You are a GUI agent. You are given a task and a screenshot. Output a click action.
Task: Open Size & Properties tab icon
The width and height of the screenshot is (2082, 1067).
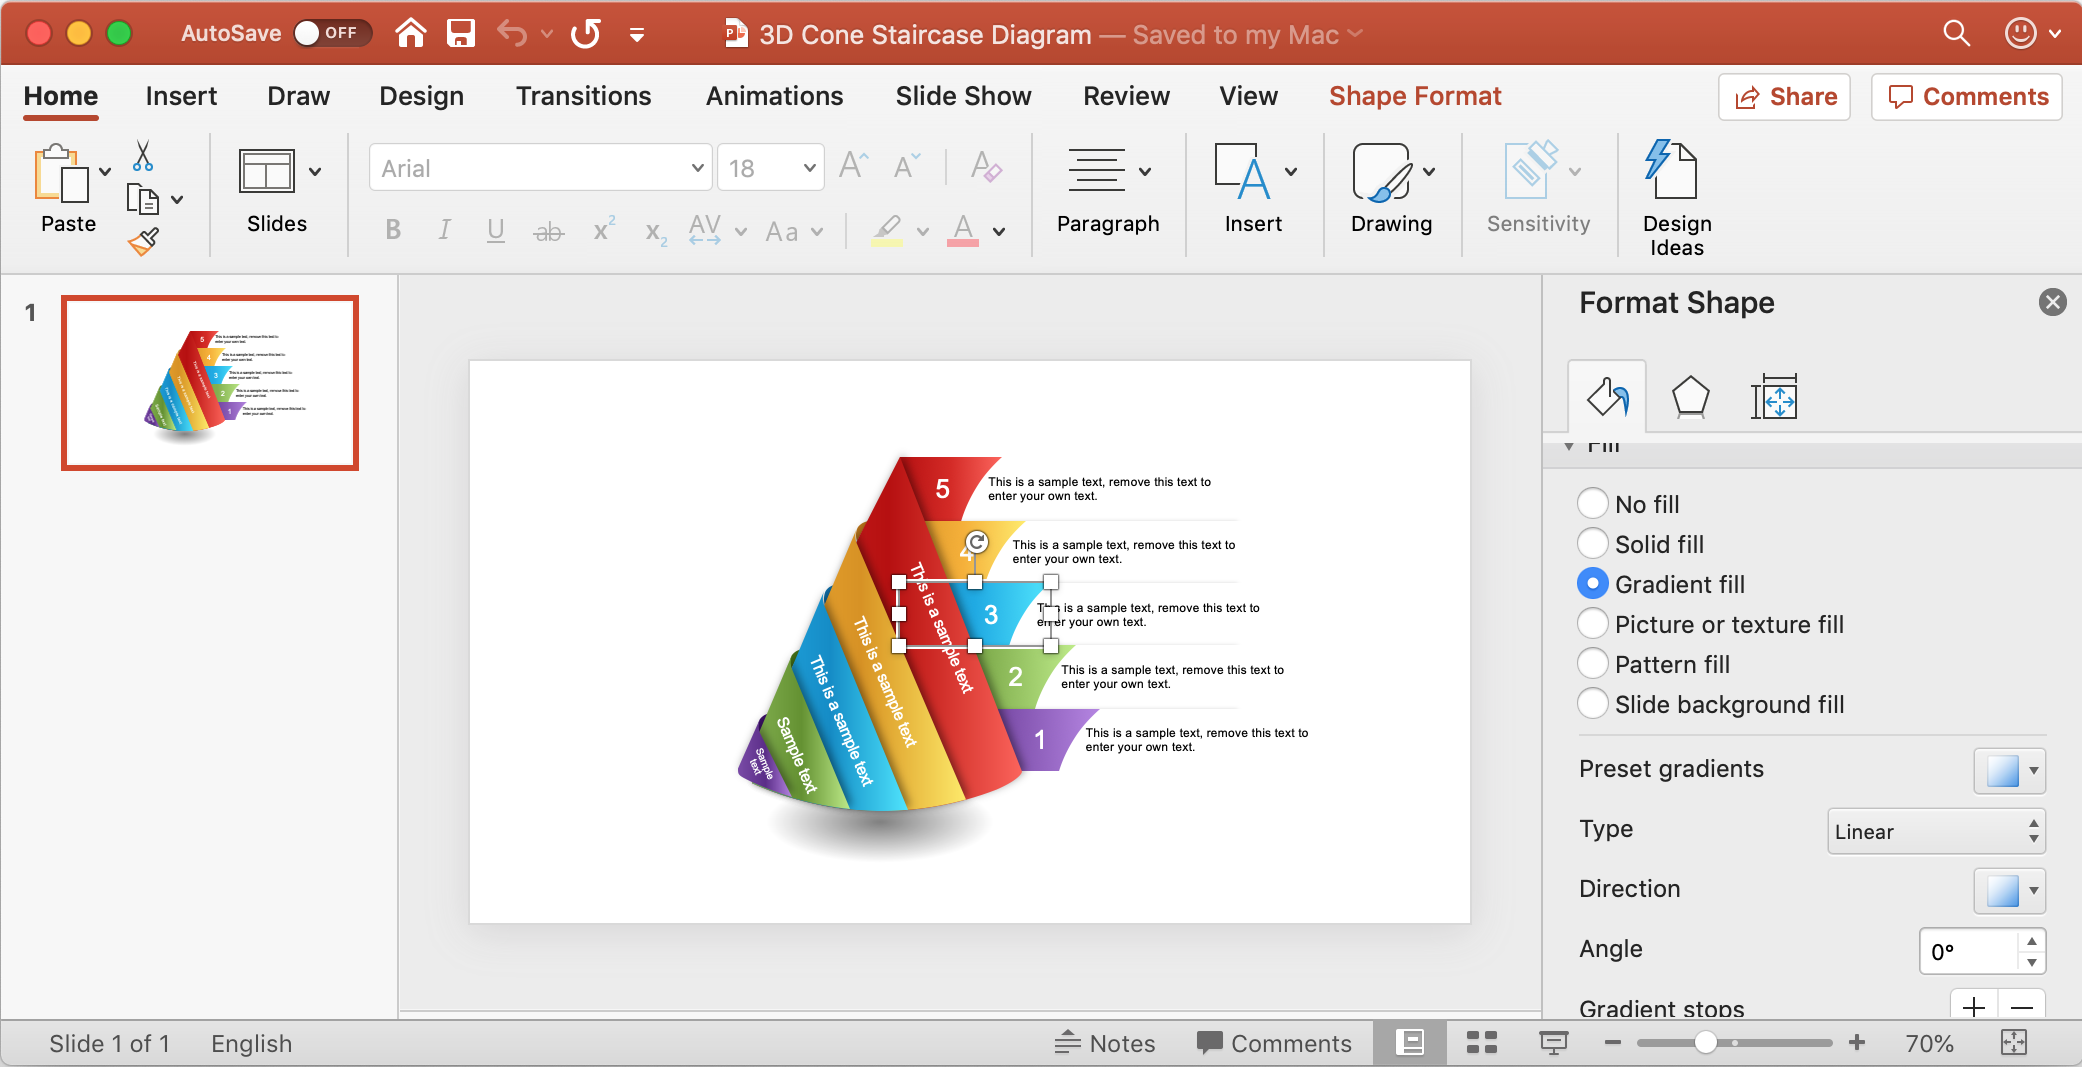(1774, 398)
